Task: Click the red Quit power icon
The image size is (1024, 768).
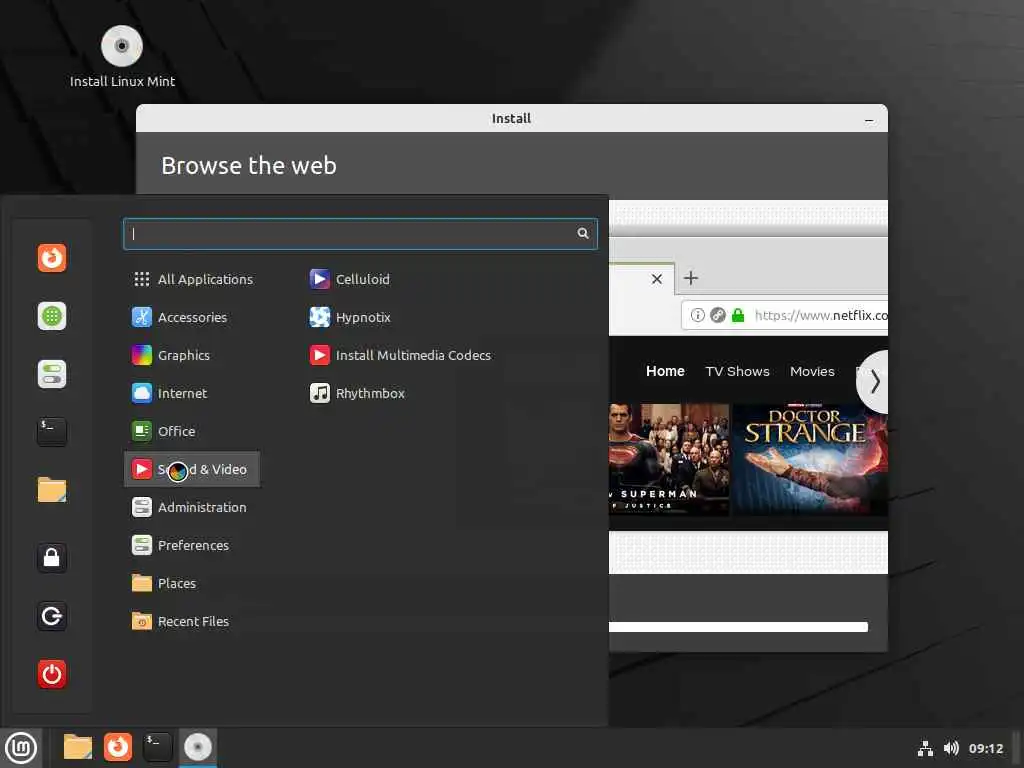Action: 52,674
